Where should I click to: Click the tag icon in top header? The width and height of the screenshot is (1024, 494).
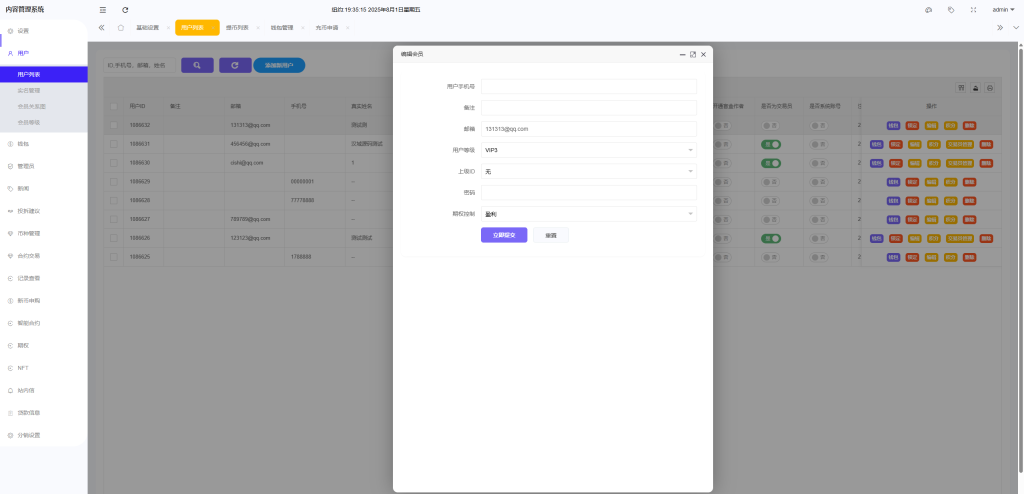(x=950, y=9)
